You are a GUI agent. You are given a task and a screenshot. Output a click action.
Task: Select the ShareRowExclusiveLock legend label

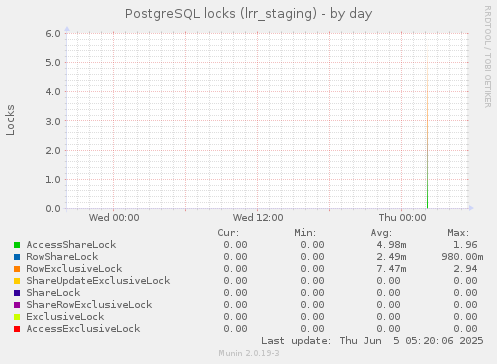(89, 305)
